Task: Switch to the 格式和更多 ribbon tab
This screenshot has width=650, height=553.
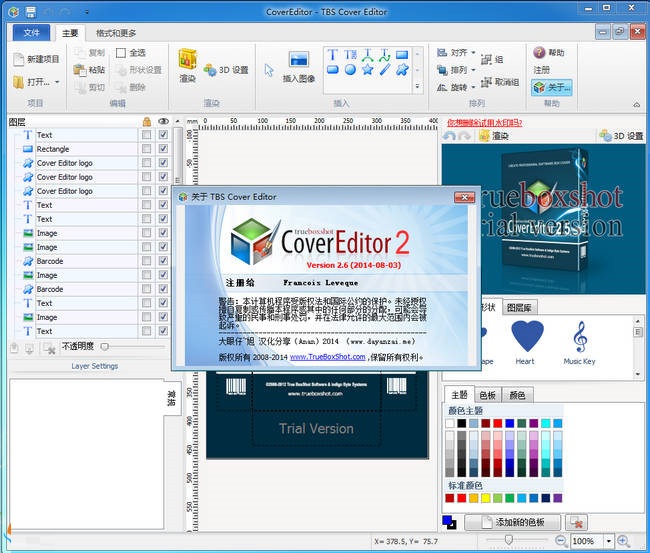Action: pos(117,32)
